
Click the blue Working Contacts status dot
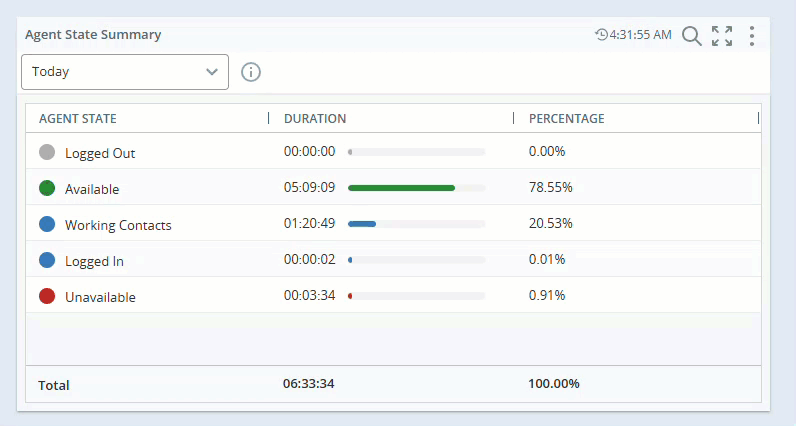[x=47, y=225]
